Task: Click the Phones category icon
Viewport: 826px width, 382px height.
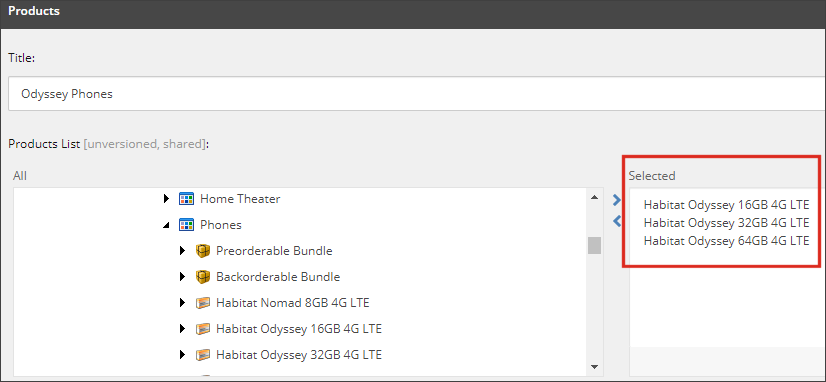Action: point(186,225)
